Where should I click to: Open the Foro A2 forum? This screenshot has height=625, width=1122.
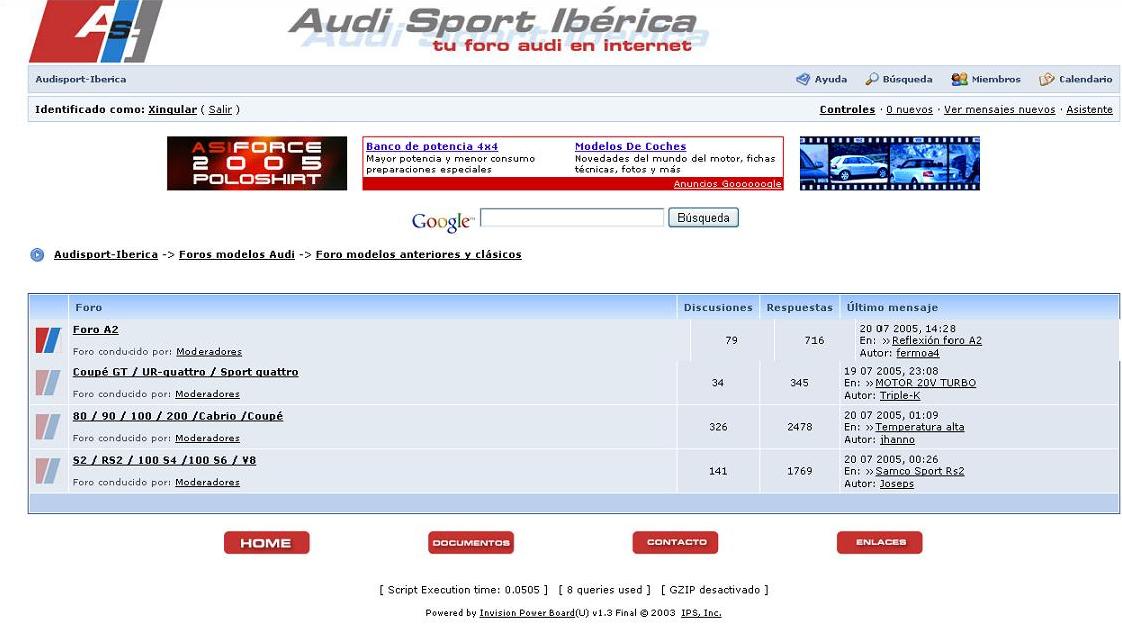point(96,330)
